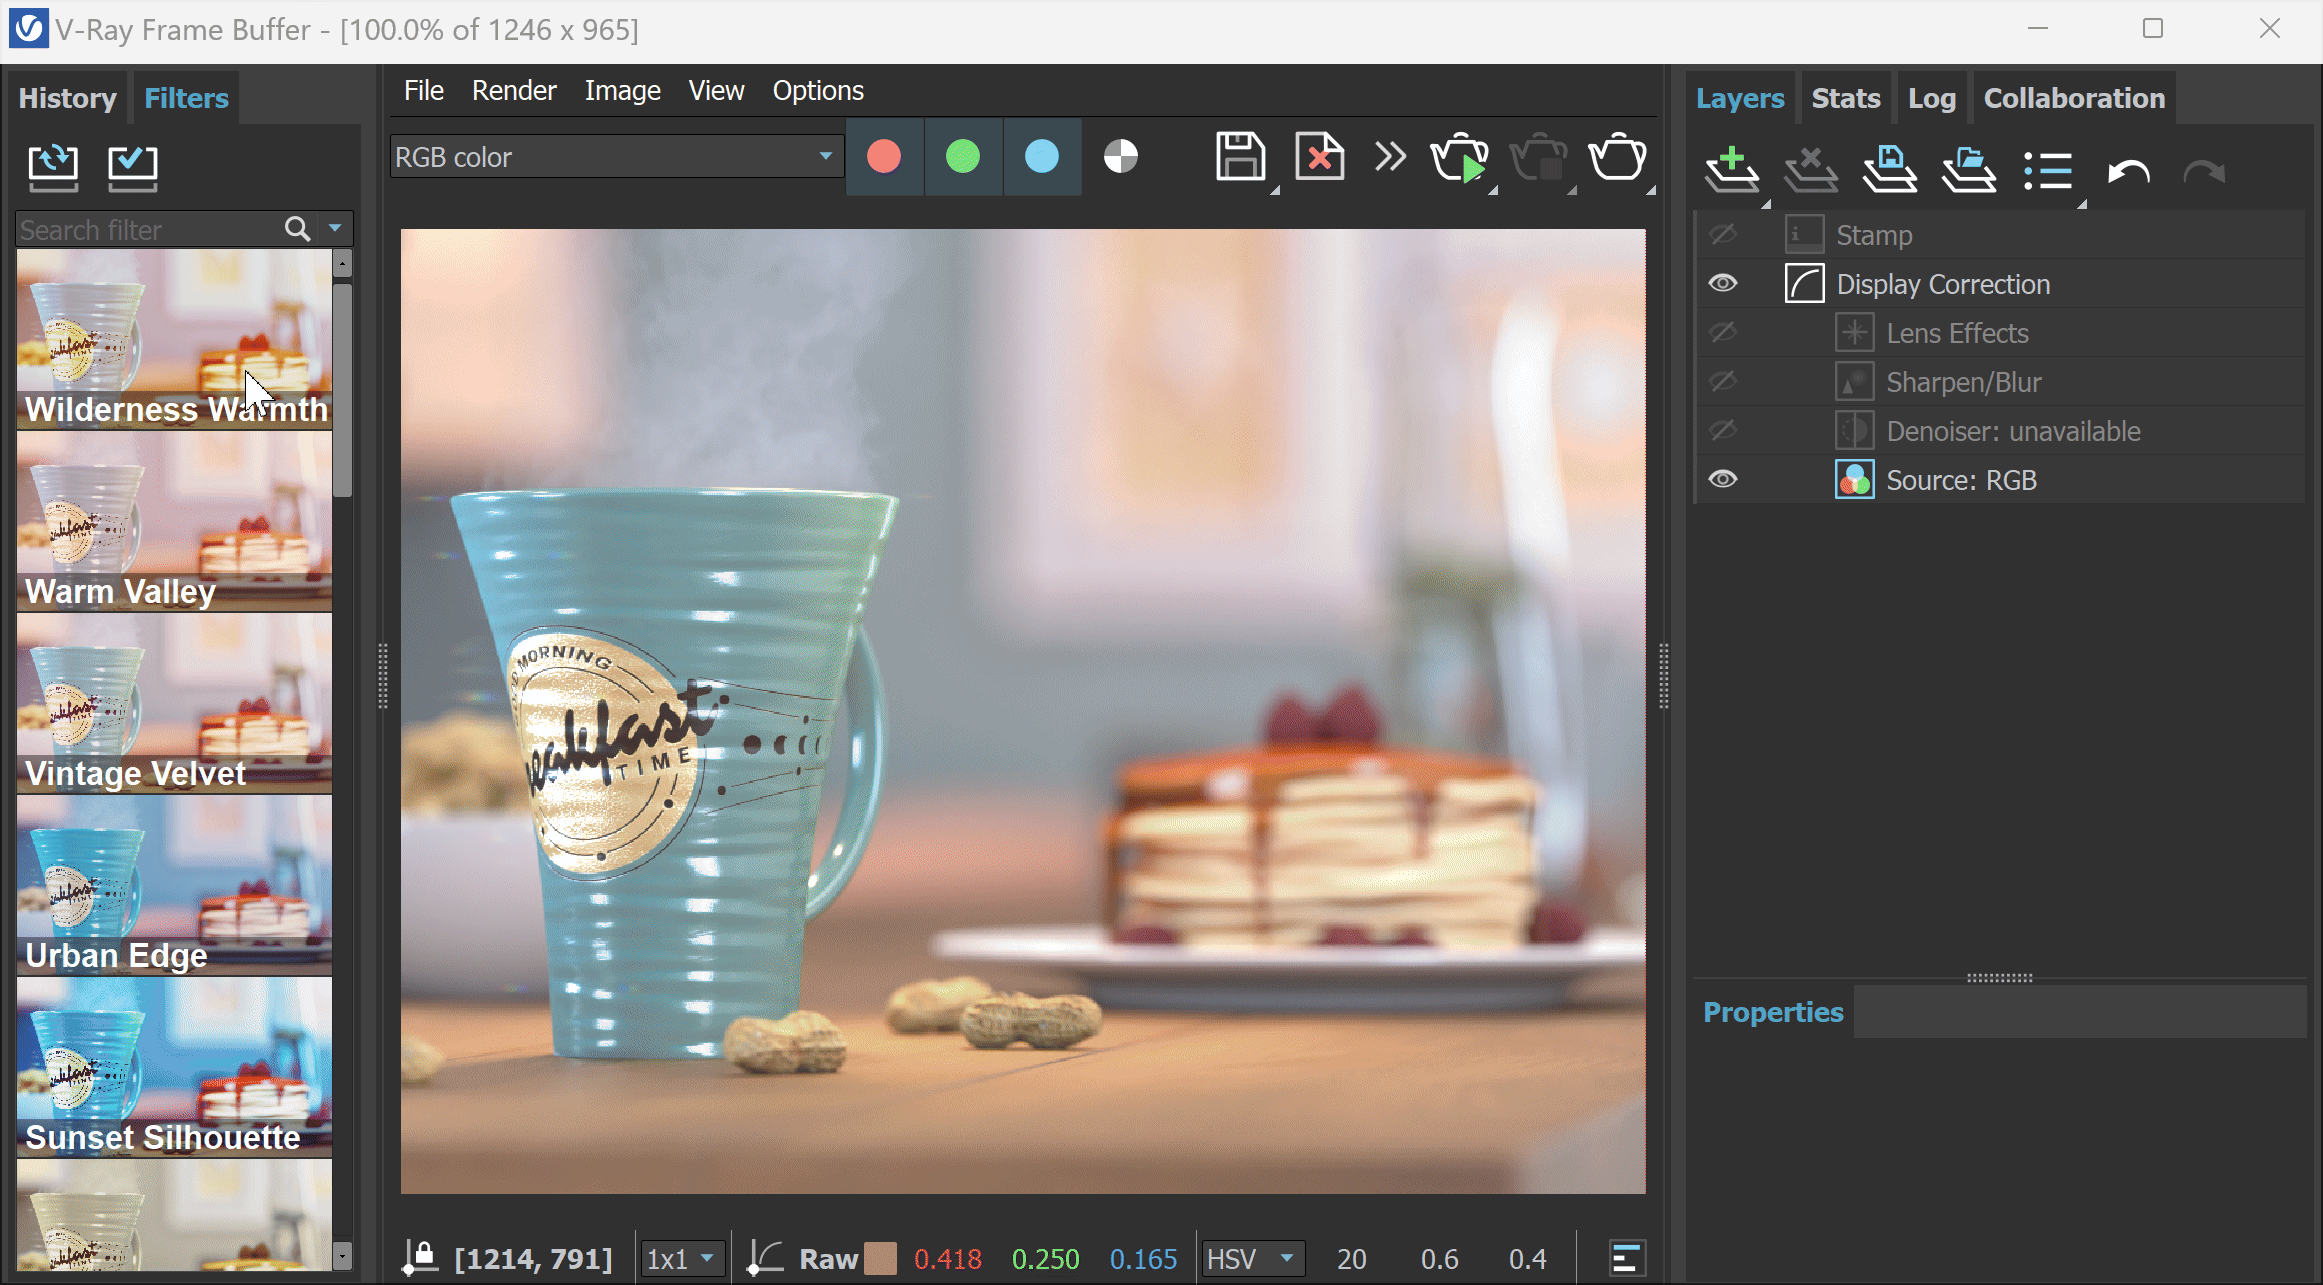Click filter list scrollbar down arrow
This screenshot has width=2323, height=1285.
coord(342,1256)
